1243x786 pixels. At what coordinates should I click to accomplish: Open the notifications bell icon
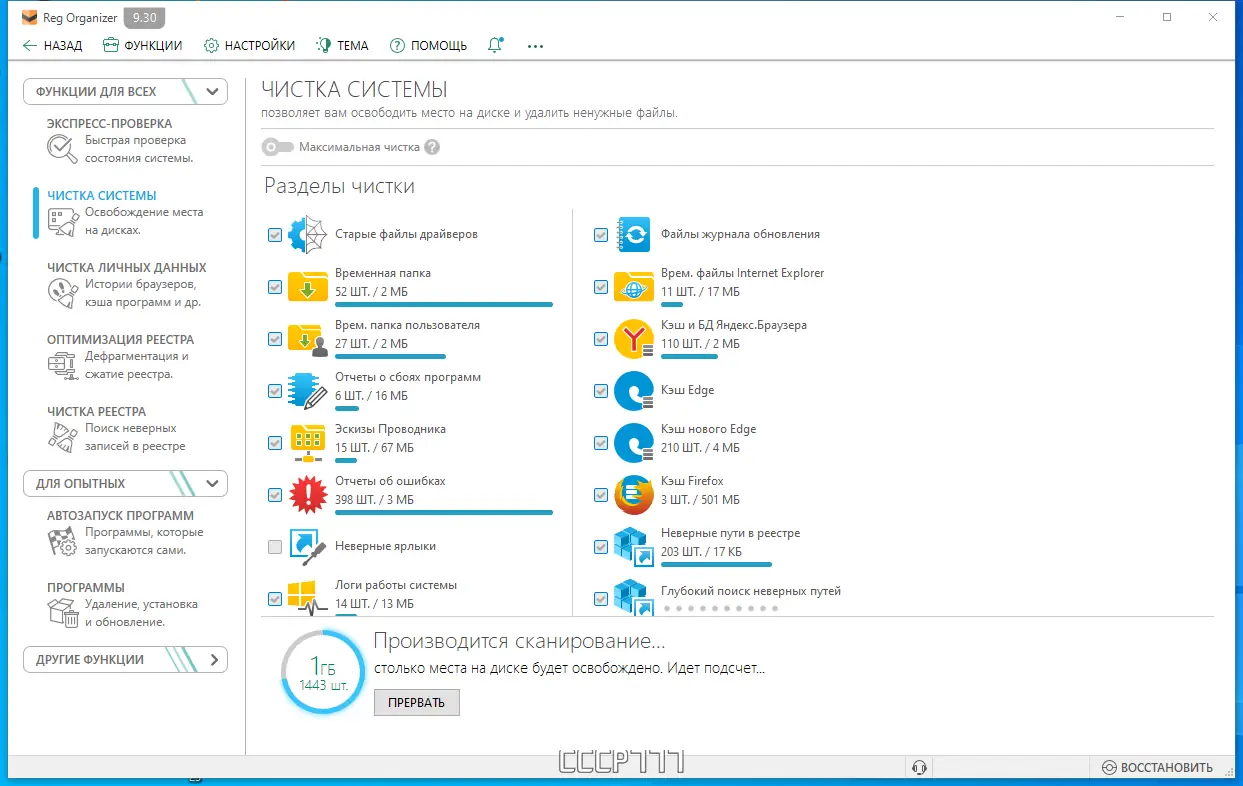pos(495,45)
